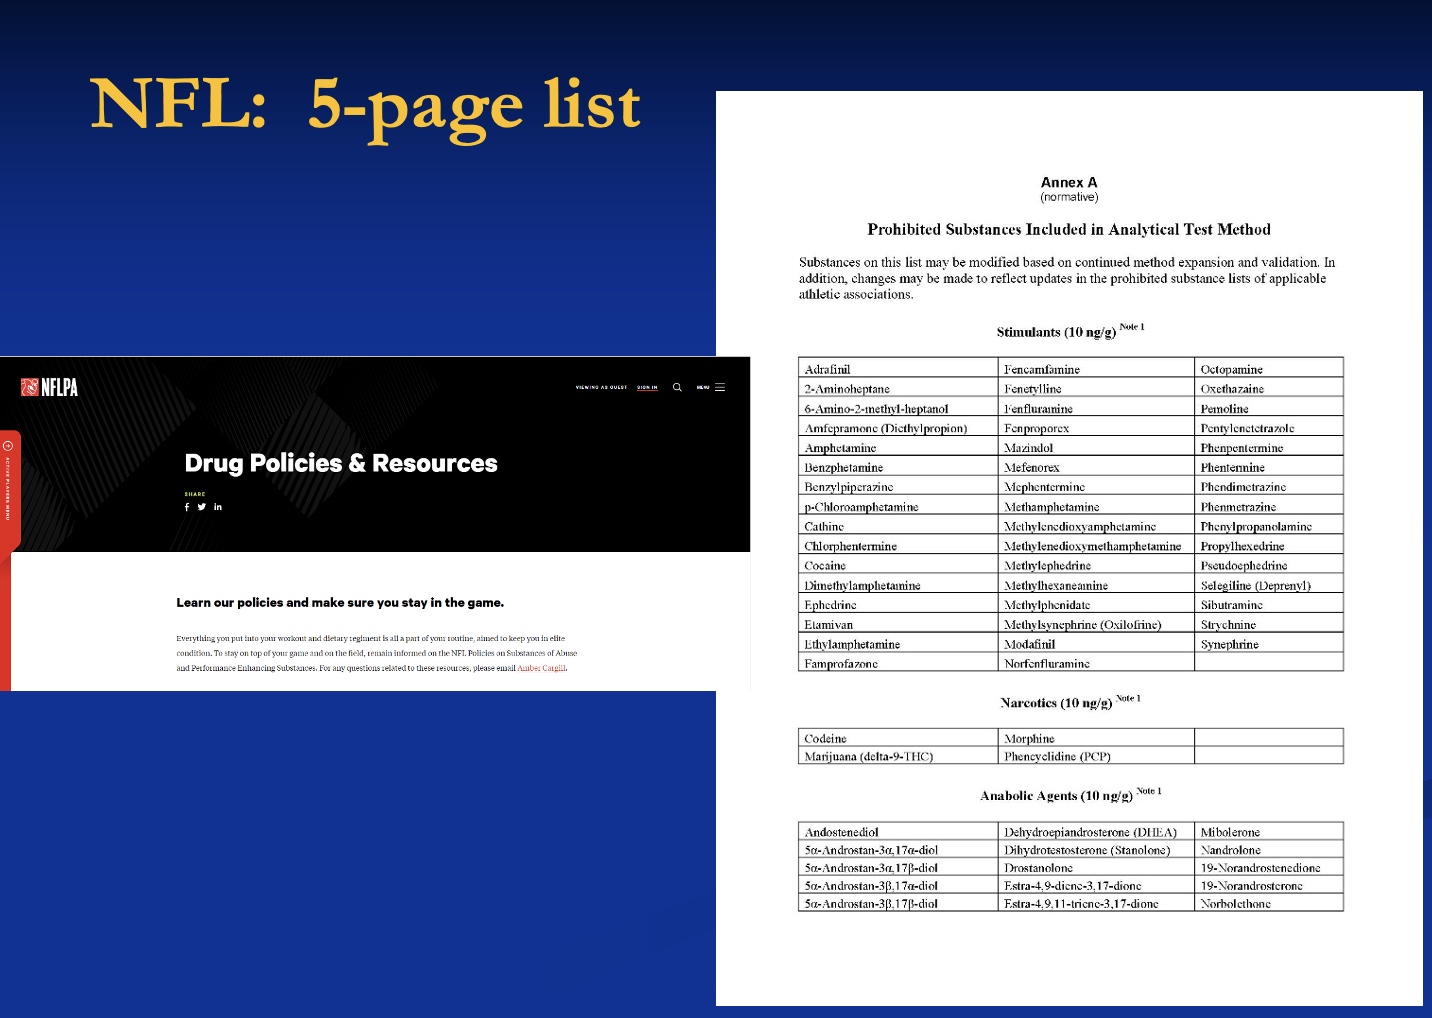Select the Cocaine cell in Stimulants table
This screenshot has width=1432, height=1018.
tap(826, 566)
